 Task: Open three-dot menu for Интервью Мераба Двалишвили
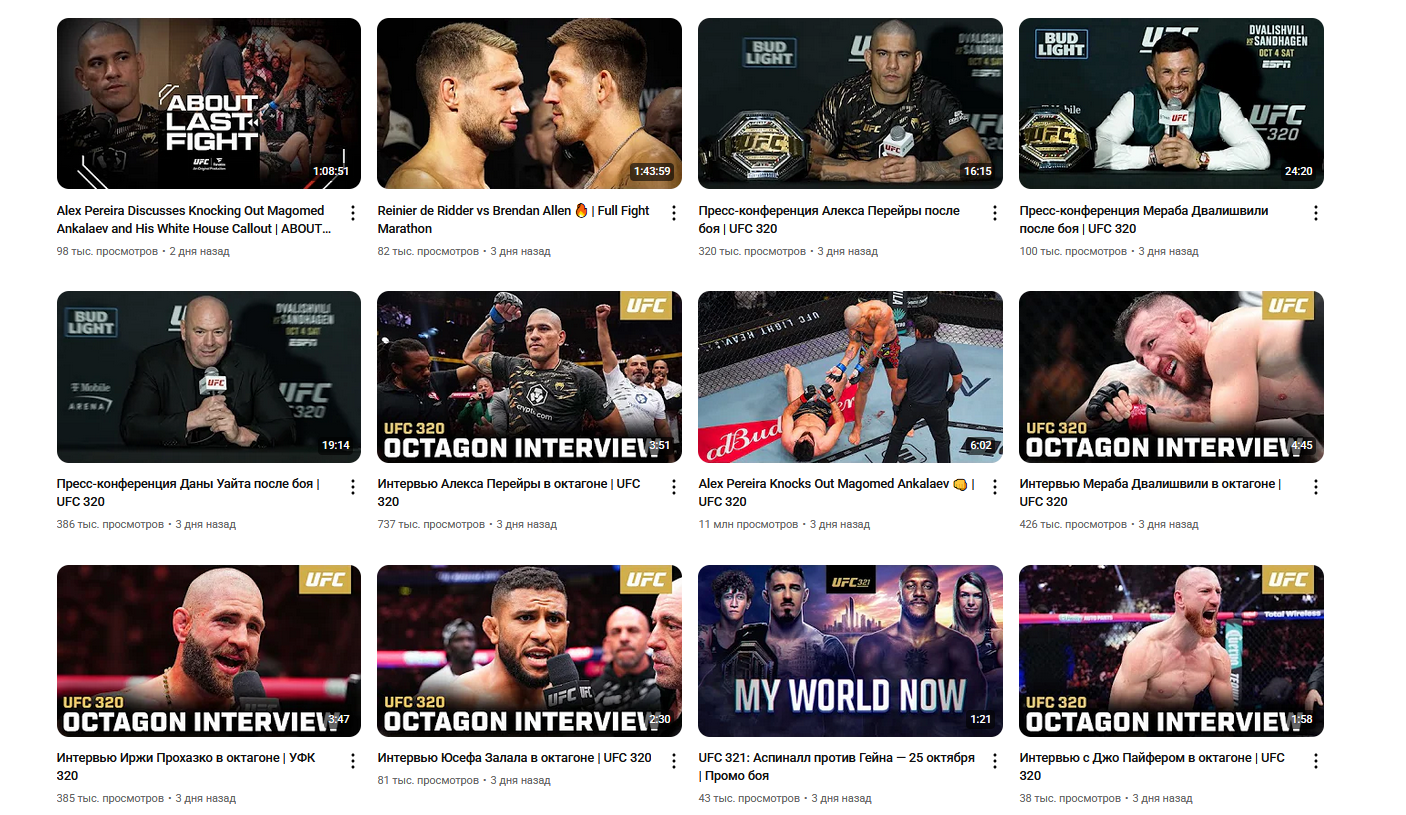click(1315, 486)
